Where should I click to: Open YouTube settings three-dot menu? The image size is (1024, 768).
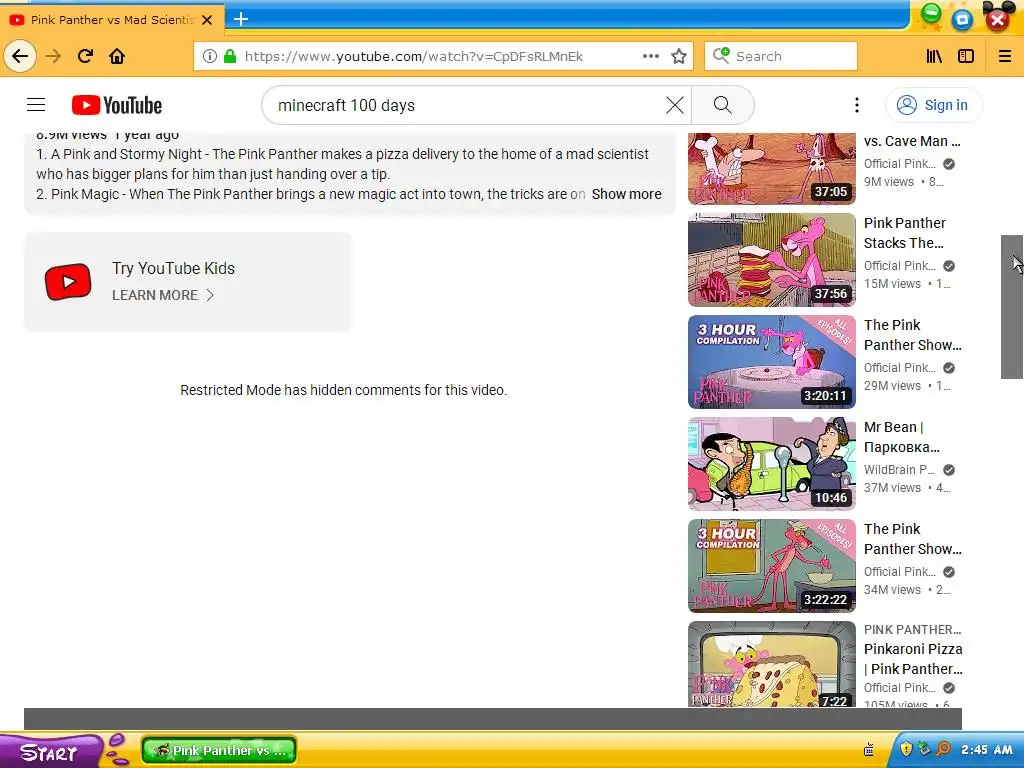tap(857, 105)
